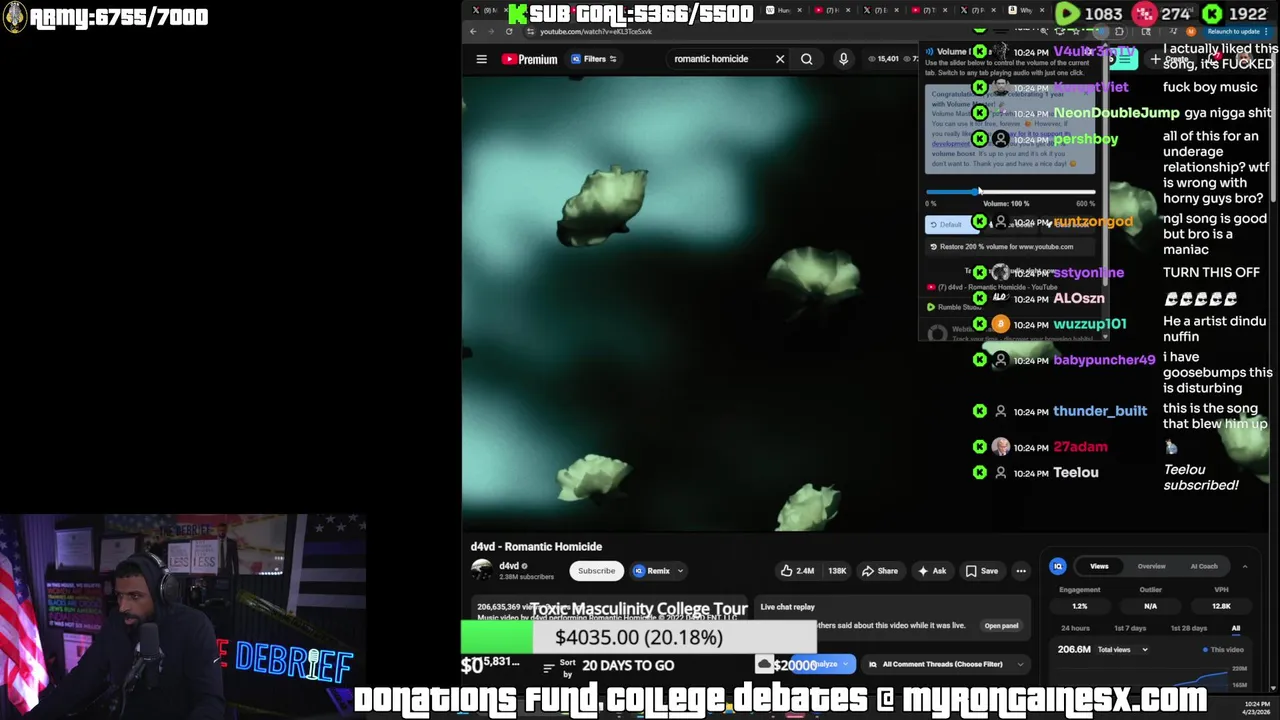Click the donation goal progress bar
Viewport: 1280px width, 720px height.
pyautogui.click(x=638, y=637)
